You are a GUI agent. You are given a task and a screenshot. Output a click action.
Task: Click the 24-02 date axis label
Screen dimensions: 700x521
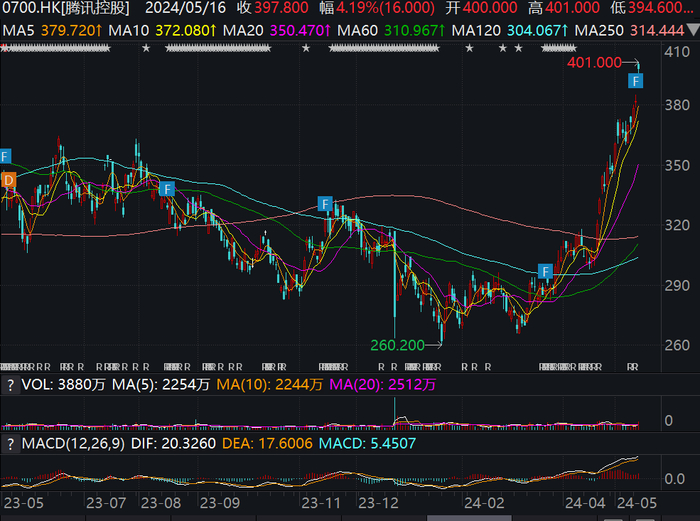pos(484,503)
